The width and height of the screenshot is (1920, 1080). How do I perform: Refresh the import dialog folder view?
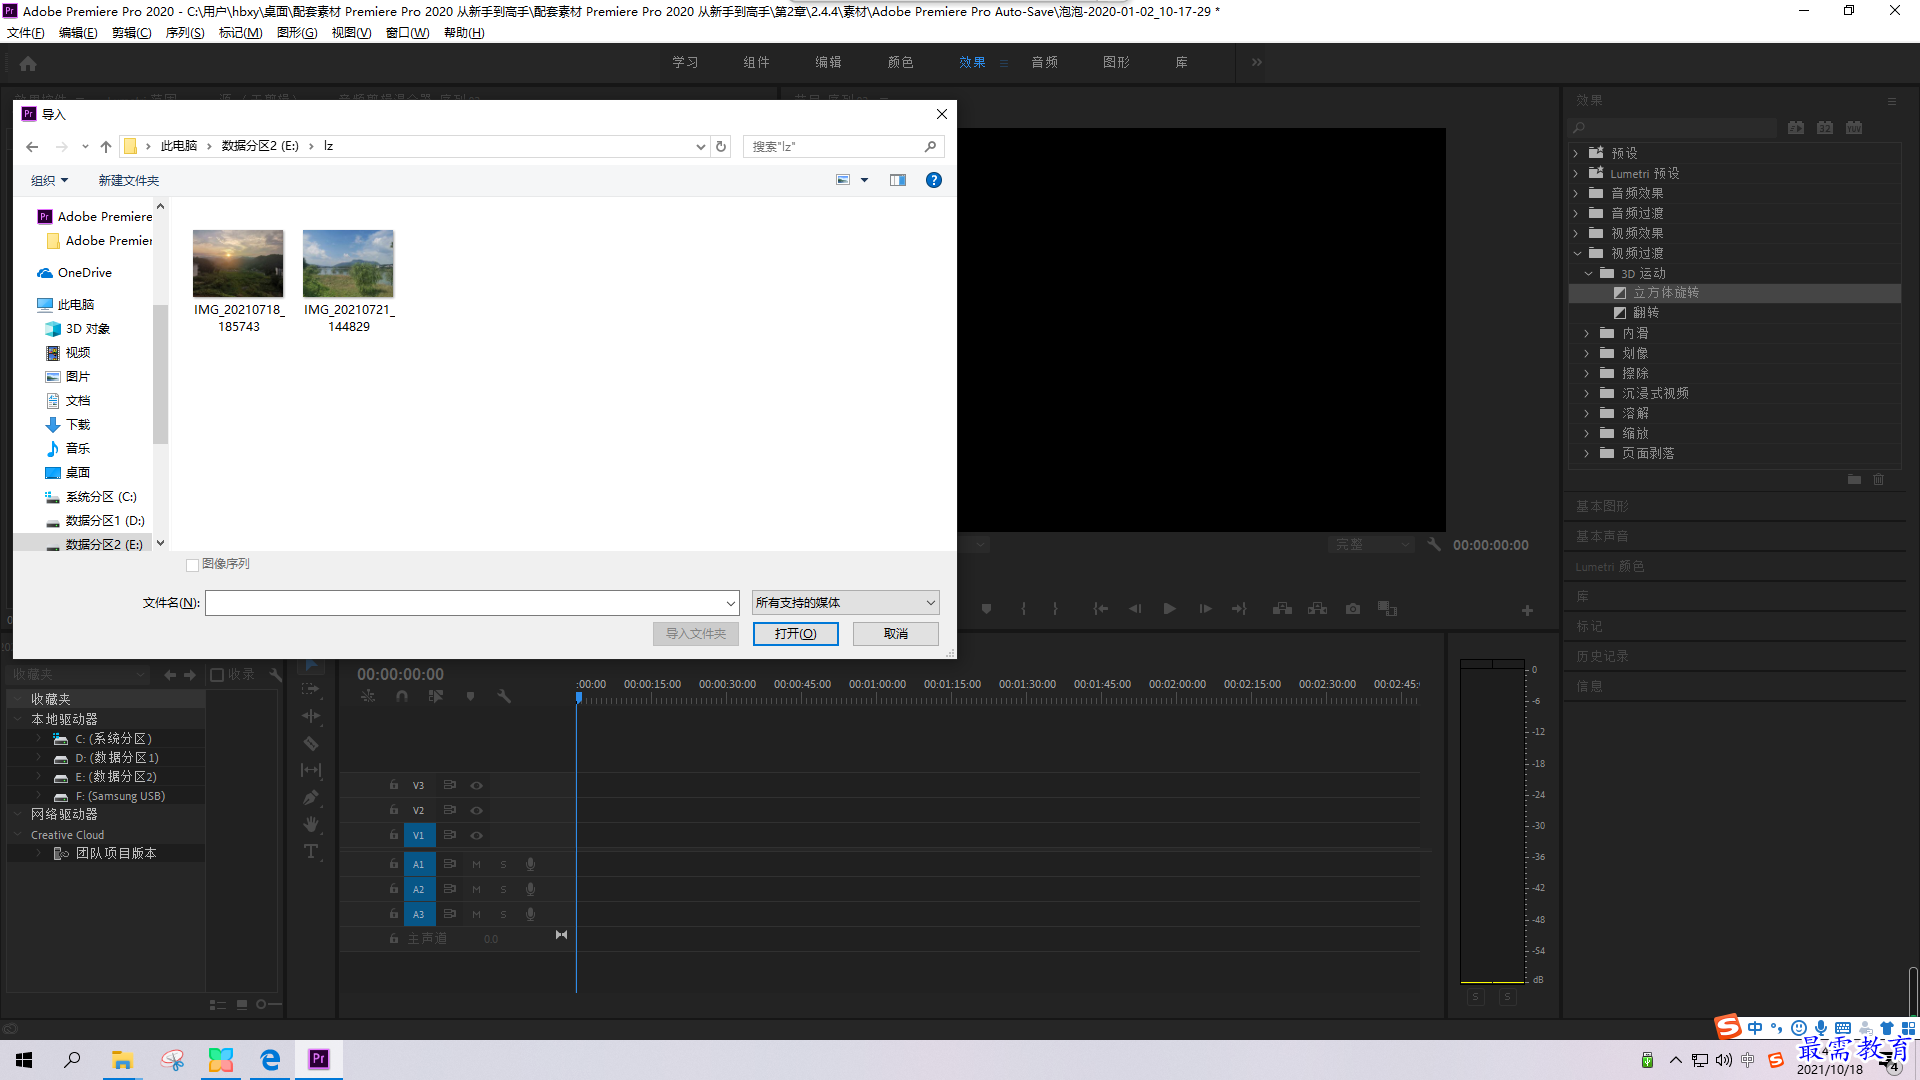[x=721, y=146]
